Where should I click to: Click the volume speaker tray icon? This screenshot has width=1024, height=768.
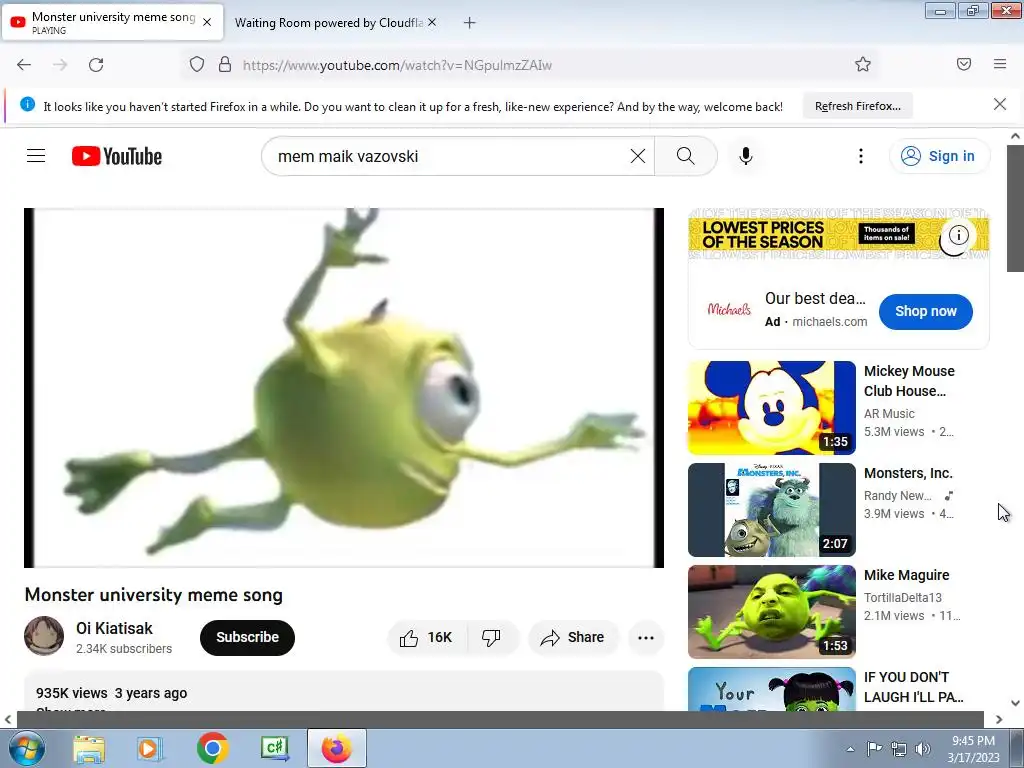pyautogui.click(x=923, y=749)
